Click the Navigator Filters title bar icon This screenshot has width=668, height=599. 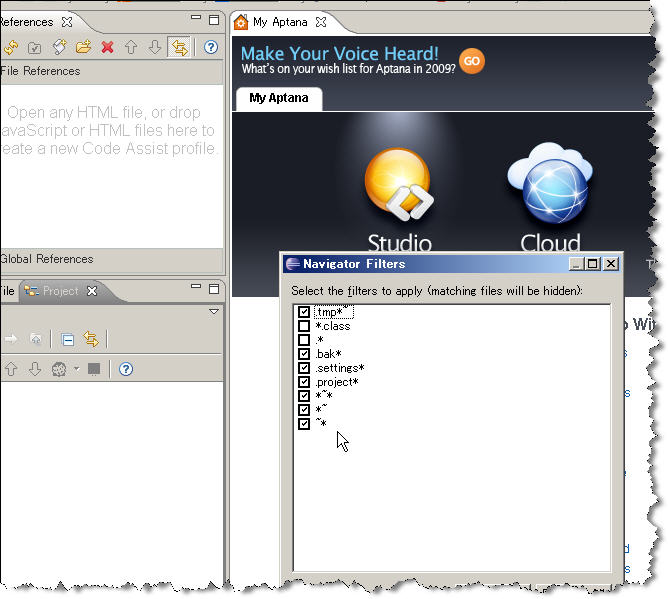pyautogui.click(x=293, y=264)
